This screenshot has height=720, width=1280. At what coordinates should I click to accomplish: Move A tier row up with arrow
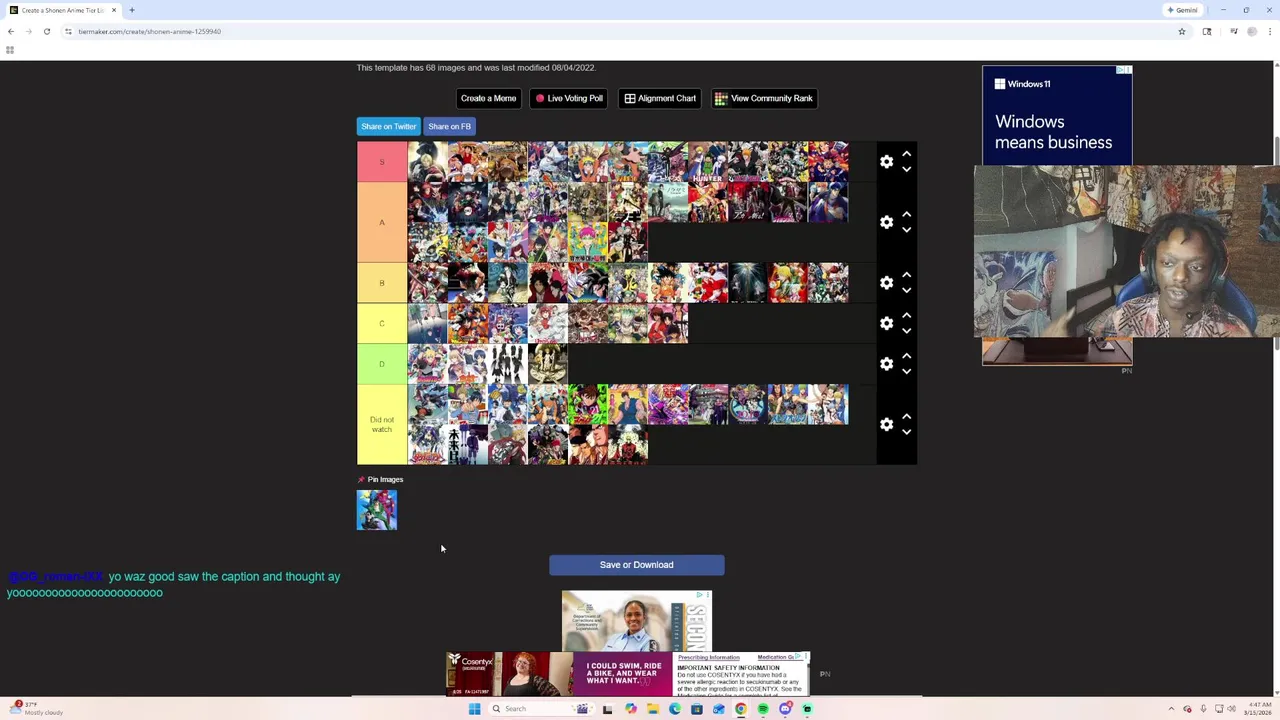(906, 214)
